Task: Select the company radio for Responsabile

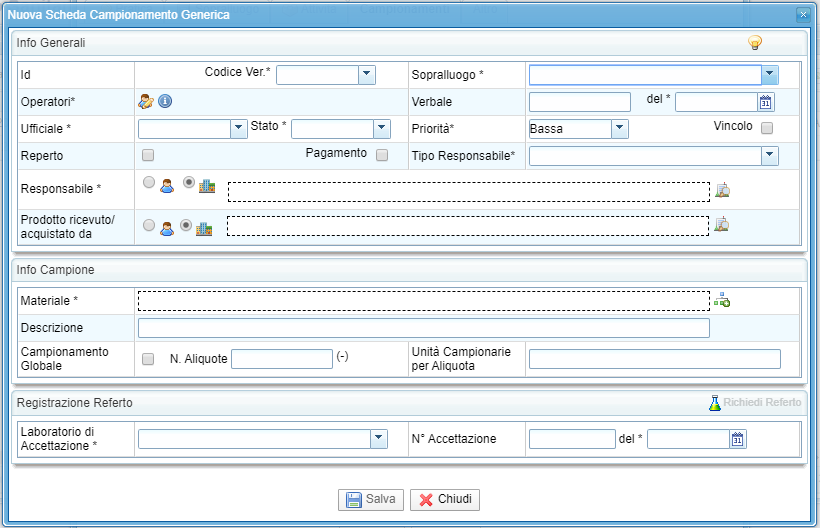Action: pos(189,182)
